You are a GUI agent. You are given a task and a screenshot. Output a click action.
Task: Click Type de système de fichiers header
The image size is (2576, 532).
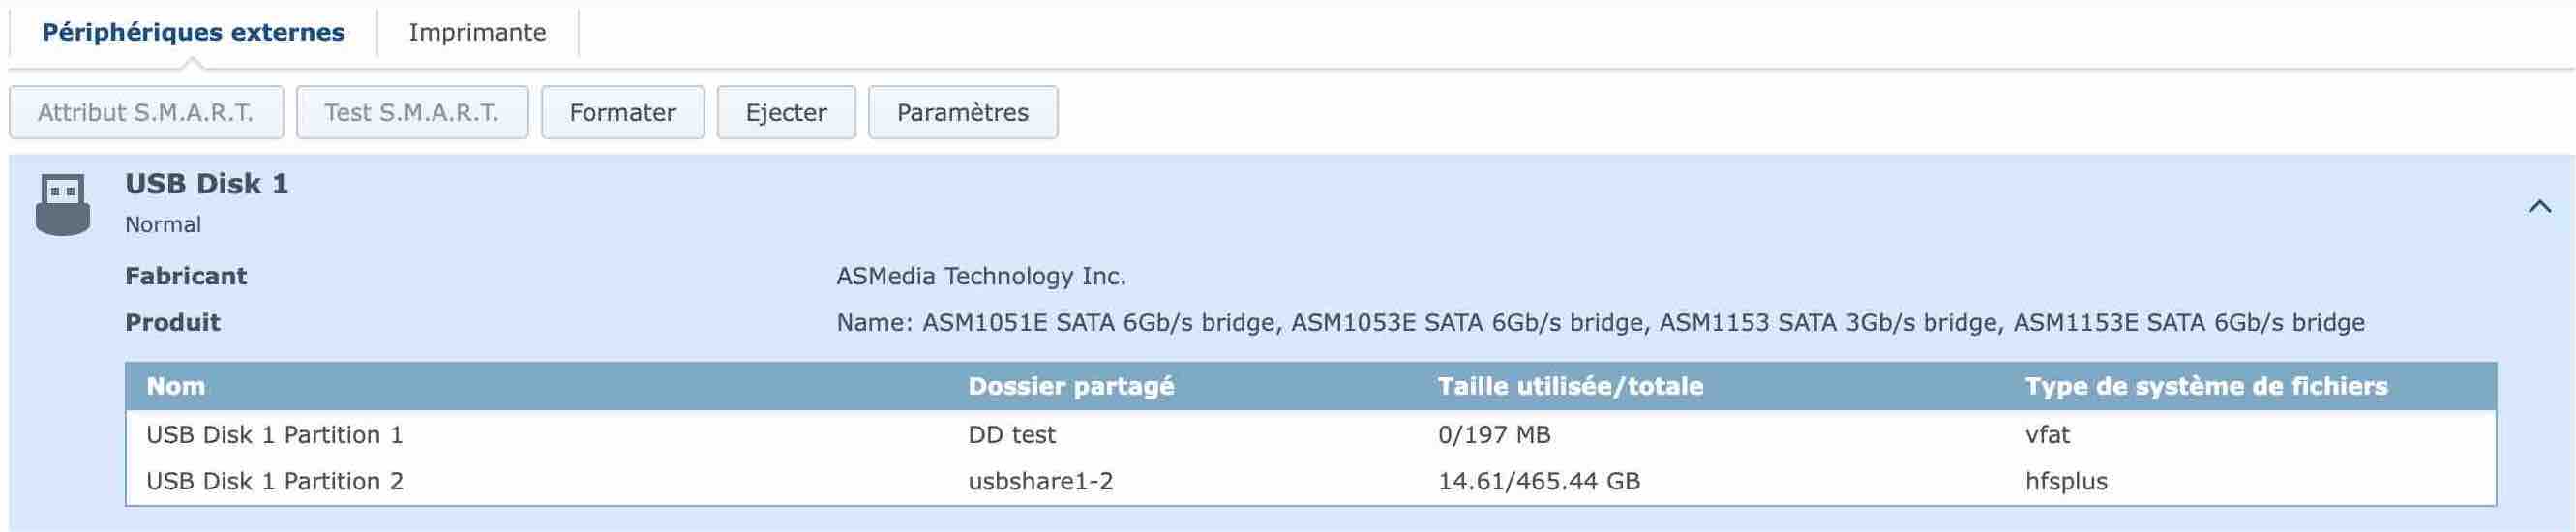(2206, 387)
